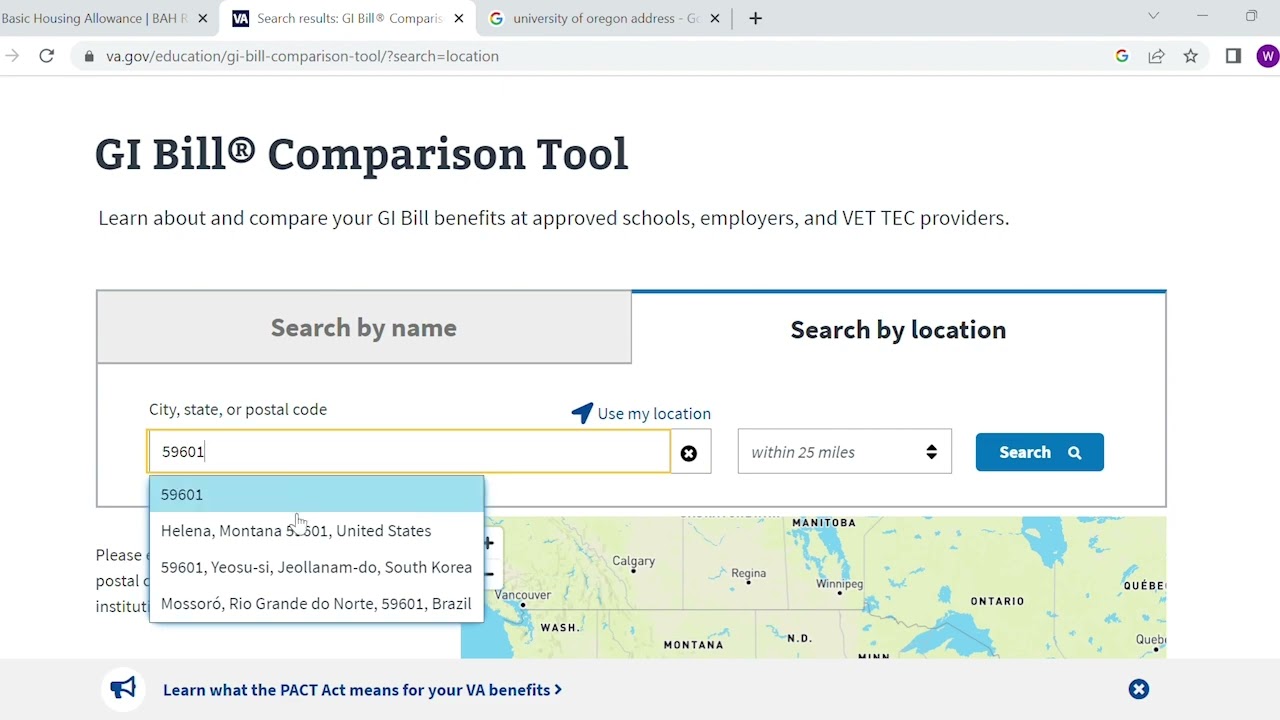
Task: Choose the 59601 suggestion
Action: 316,494
